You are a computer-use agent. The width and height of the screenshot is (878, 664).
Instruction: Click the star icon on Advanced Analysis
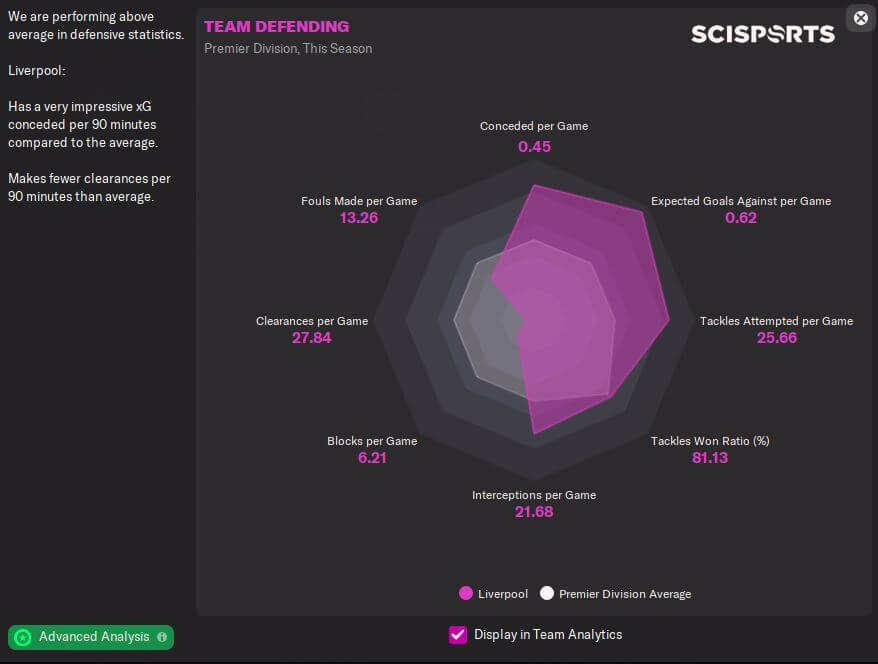[23, 637]
